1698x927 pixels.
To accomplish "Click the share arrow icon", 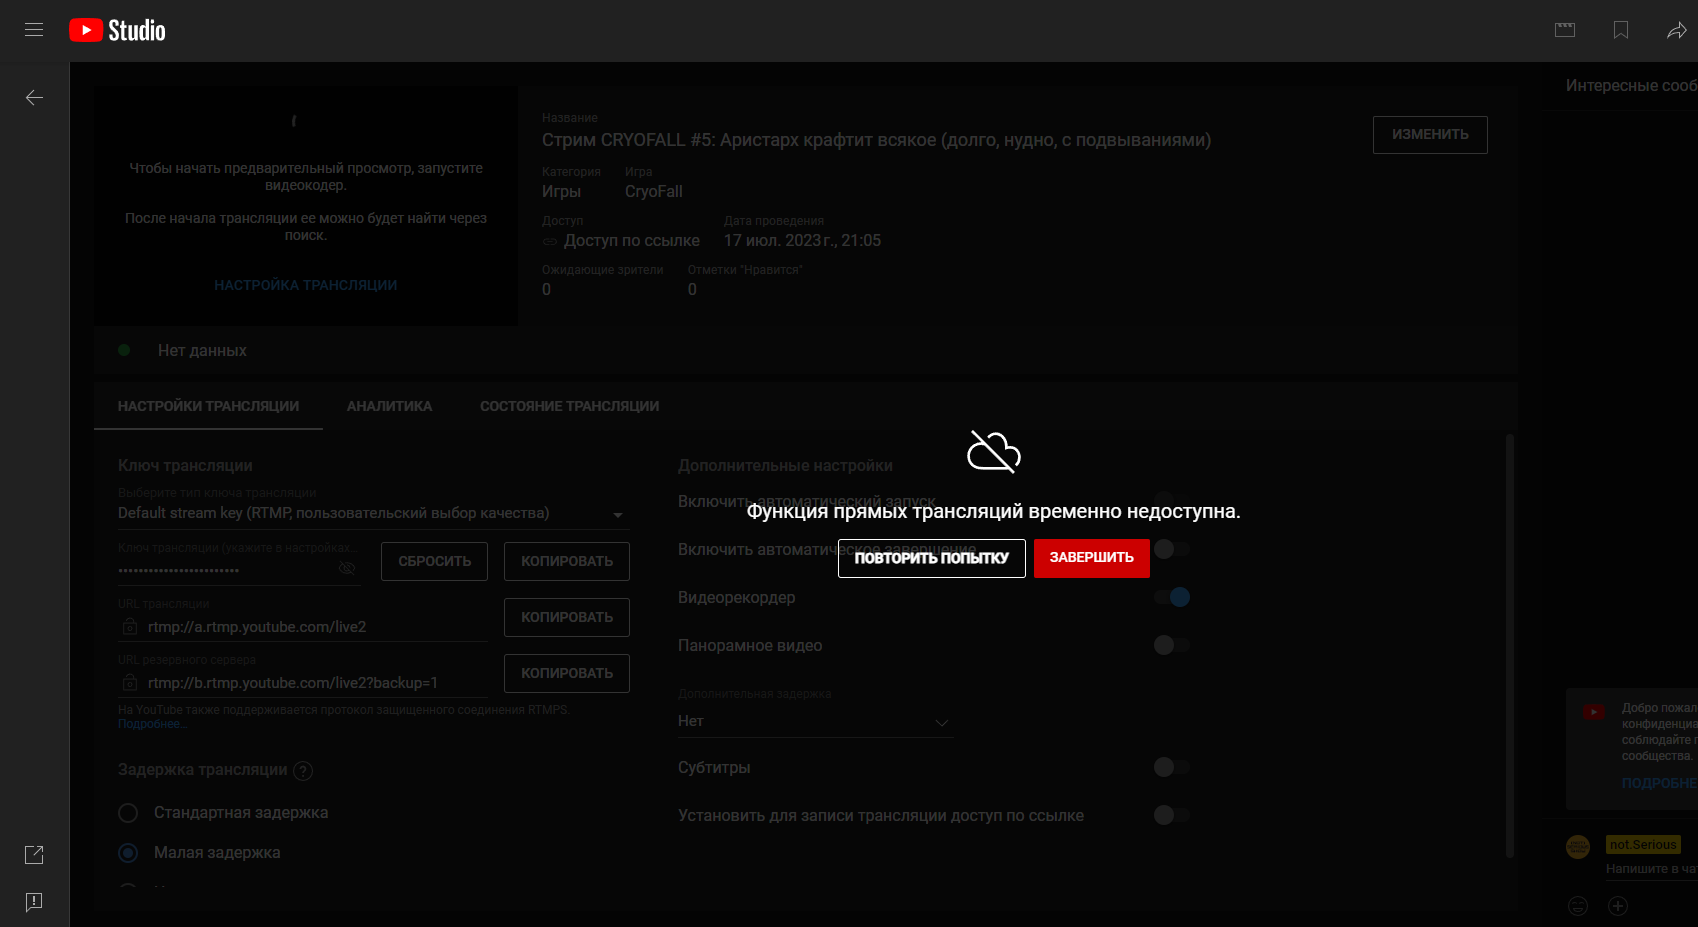I will point(1677,30).
